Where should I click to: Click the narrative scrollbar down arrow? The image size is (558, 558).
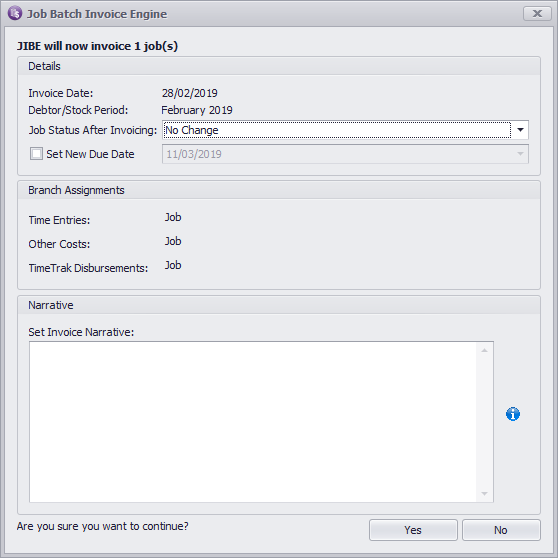pyautogui.click(x=484, y=494)
